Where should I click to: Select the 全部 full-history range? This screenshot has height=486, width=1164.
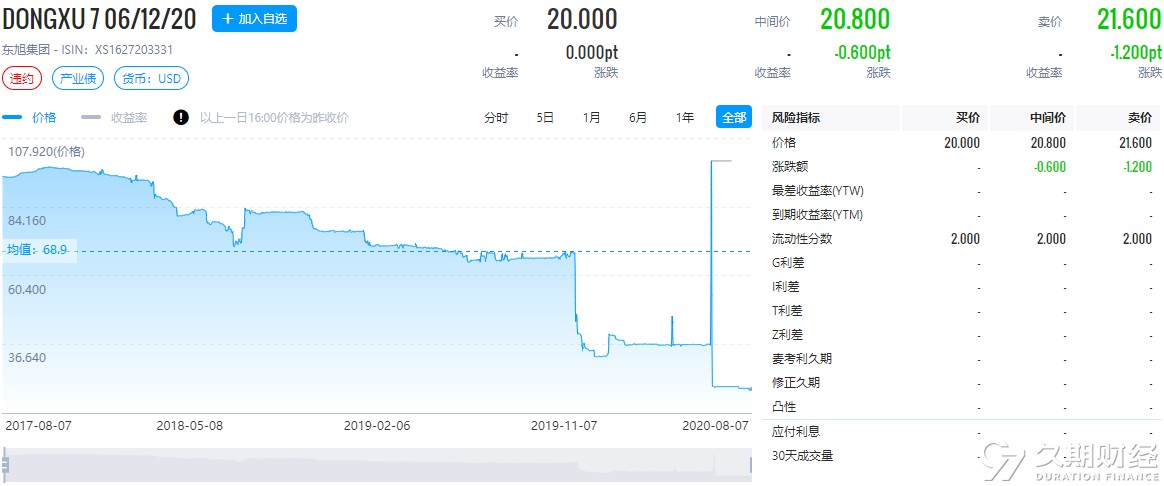tap(734, 117)
